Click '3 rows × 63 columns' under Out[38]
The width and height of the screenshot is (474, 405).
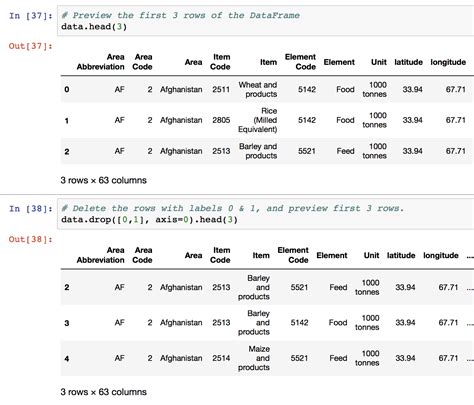coord(103,392)
